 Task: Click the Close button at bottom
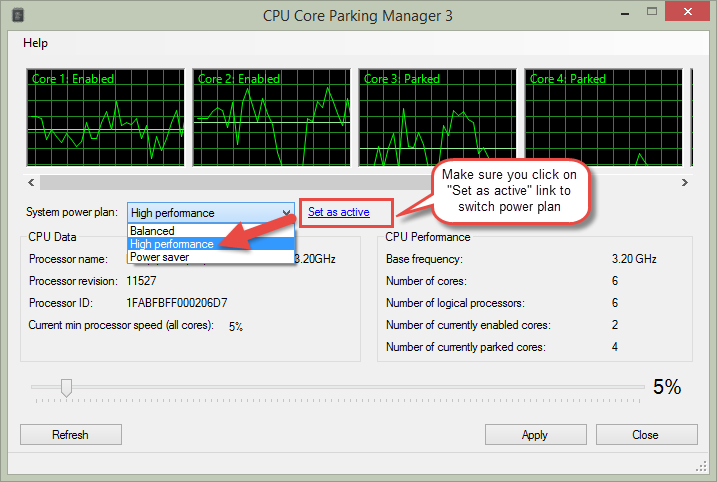coord(646,434)
